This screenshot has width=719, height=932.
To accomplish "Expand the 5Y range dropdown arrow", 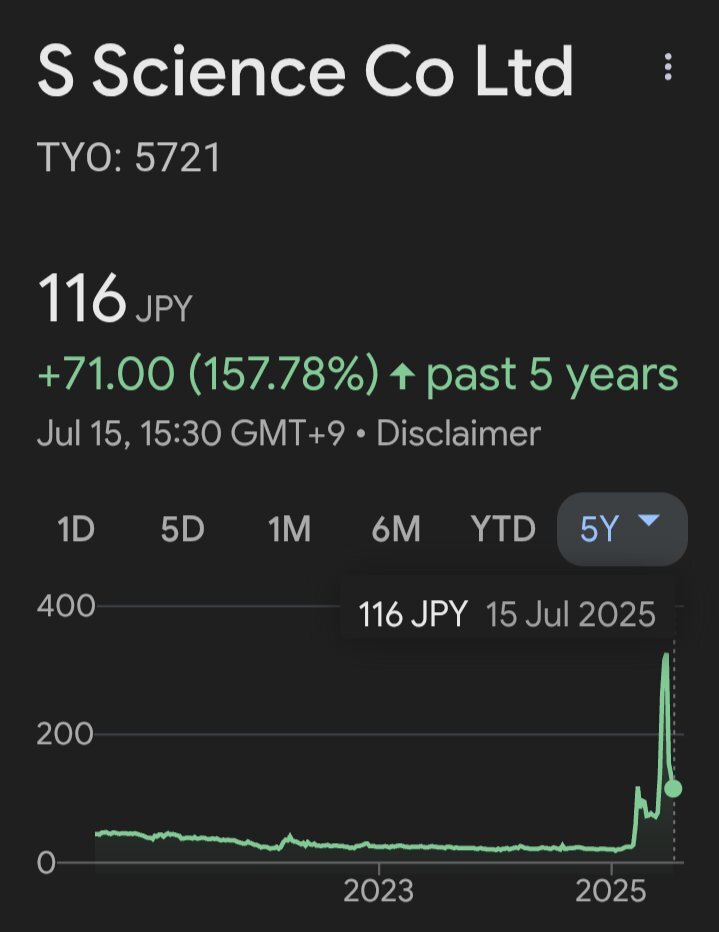I will tap(648, 521).
